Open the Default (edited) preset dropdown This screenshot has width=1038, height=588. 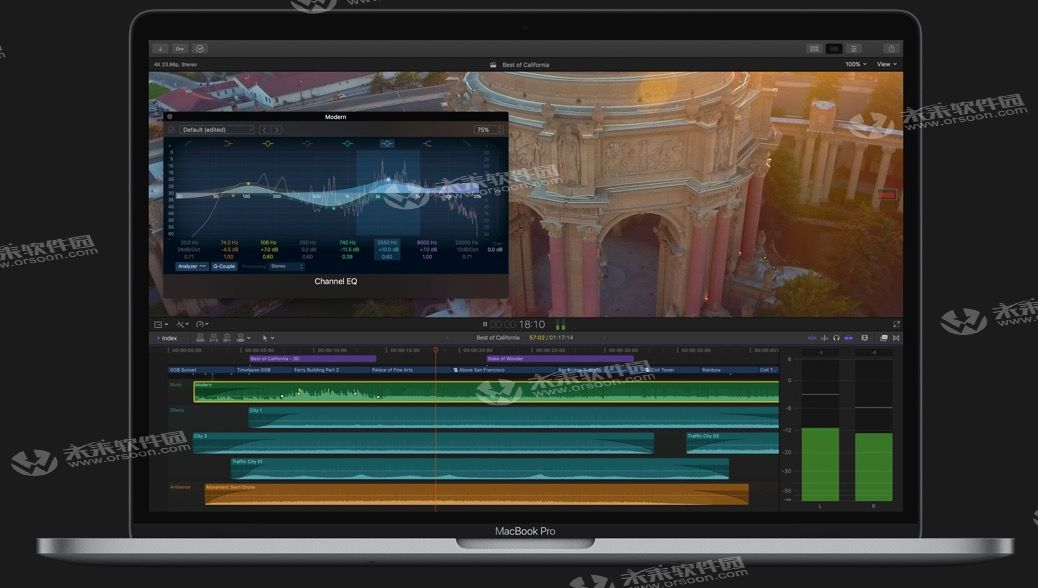[217, 130]
